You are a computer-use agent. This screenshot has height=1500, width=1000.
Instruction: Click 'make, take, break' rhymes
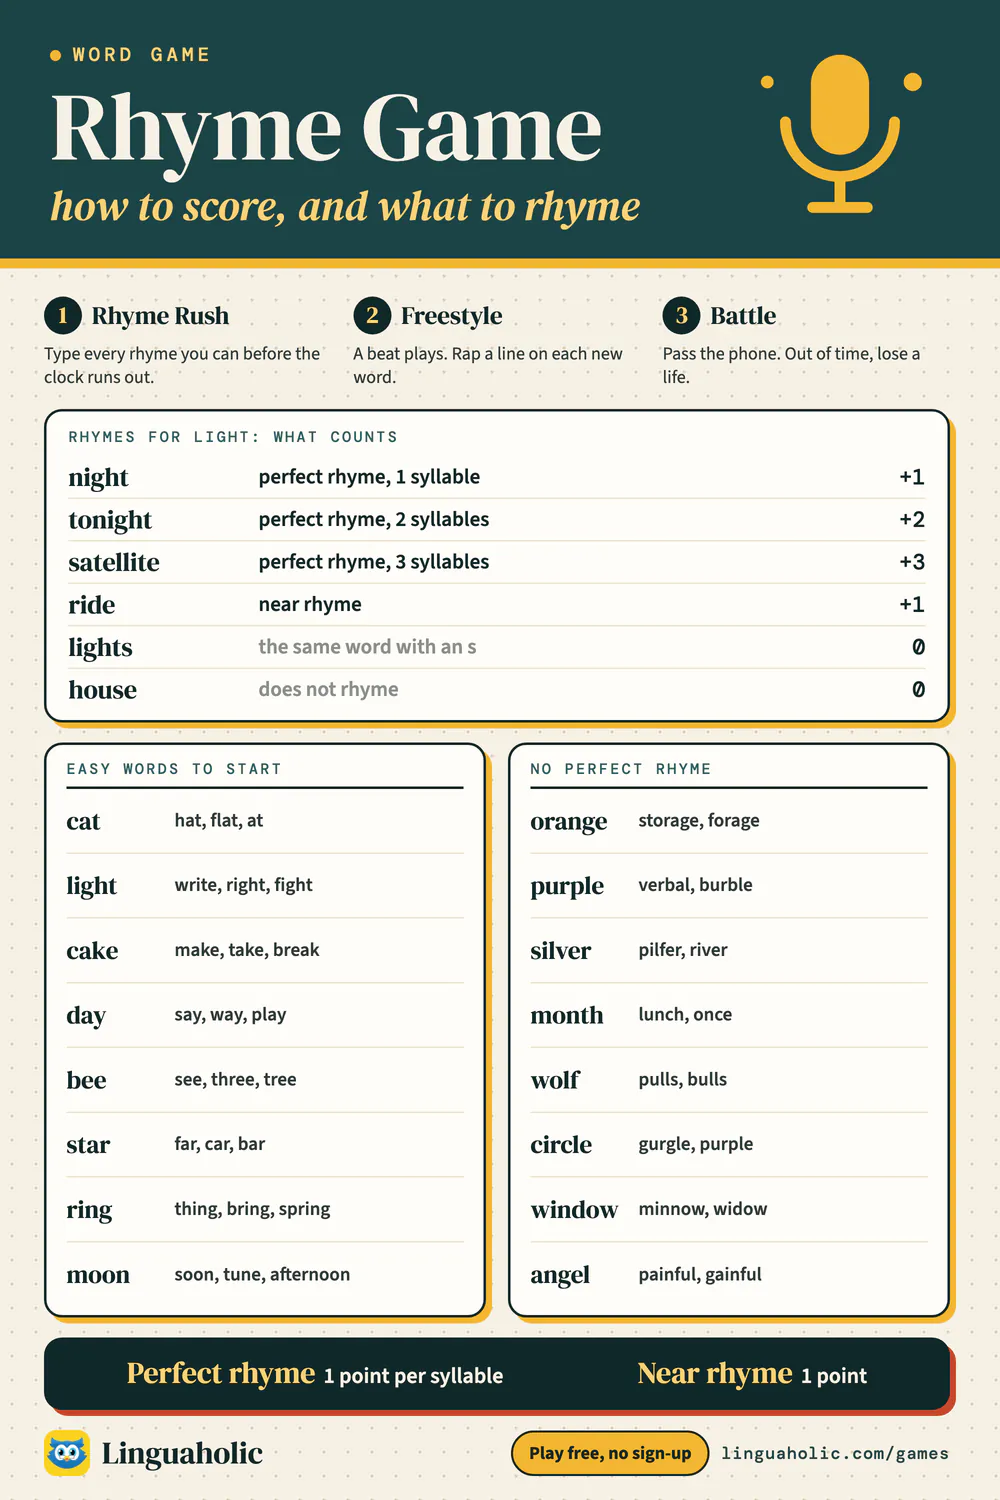[246, 950]
